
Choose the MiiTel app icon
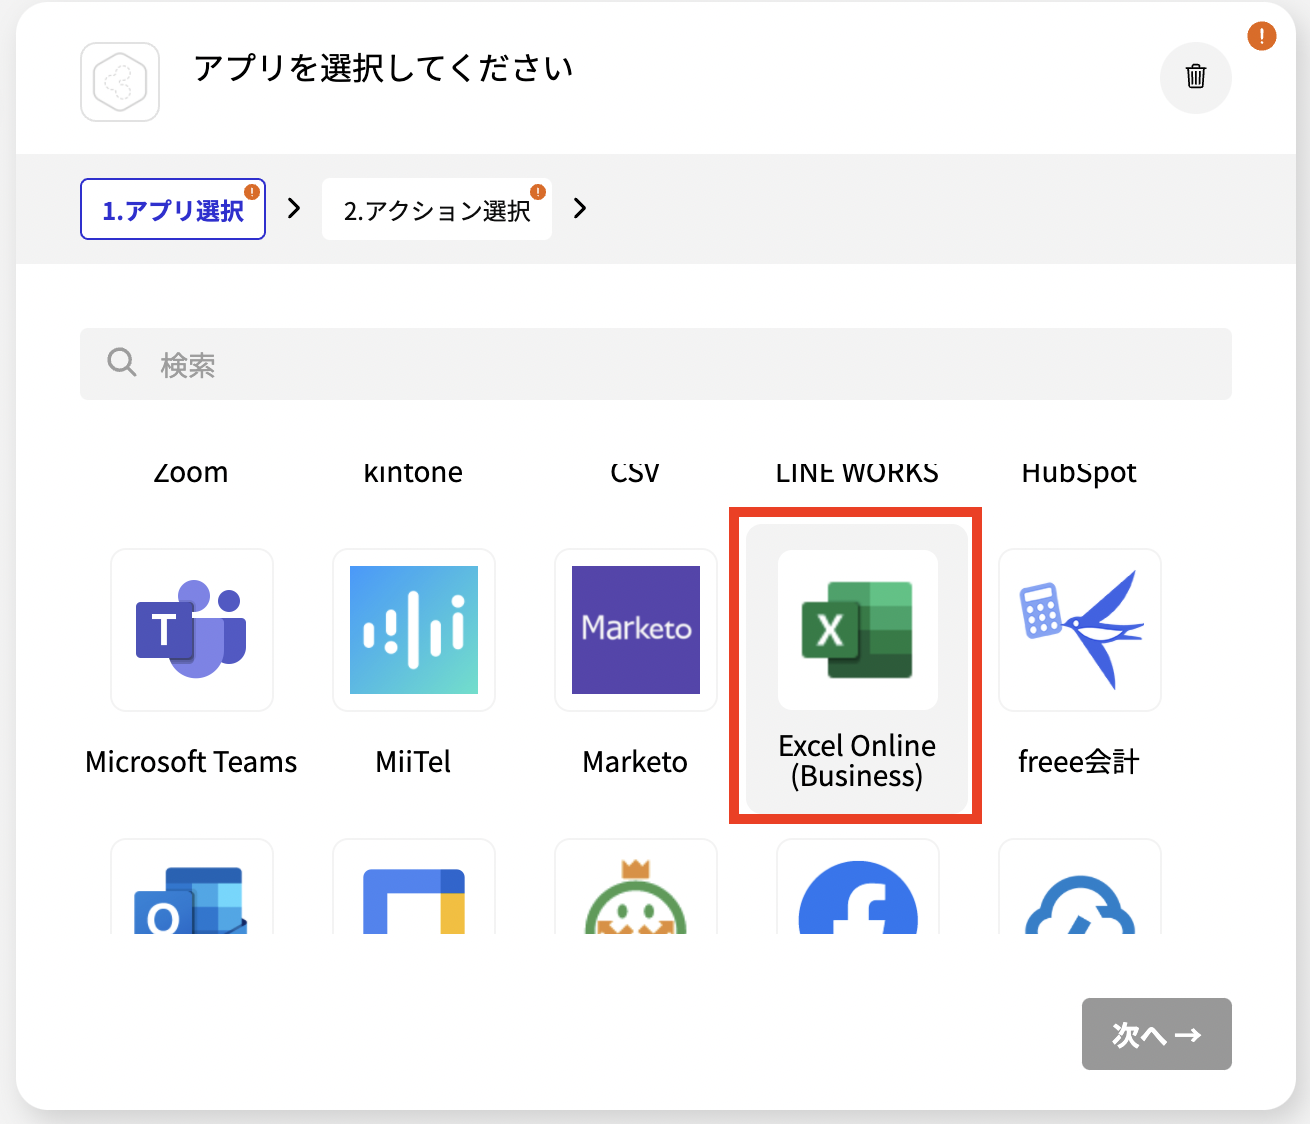(x=414, y=630)
